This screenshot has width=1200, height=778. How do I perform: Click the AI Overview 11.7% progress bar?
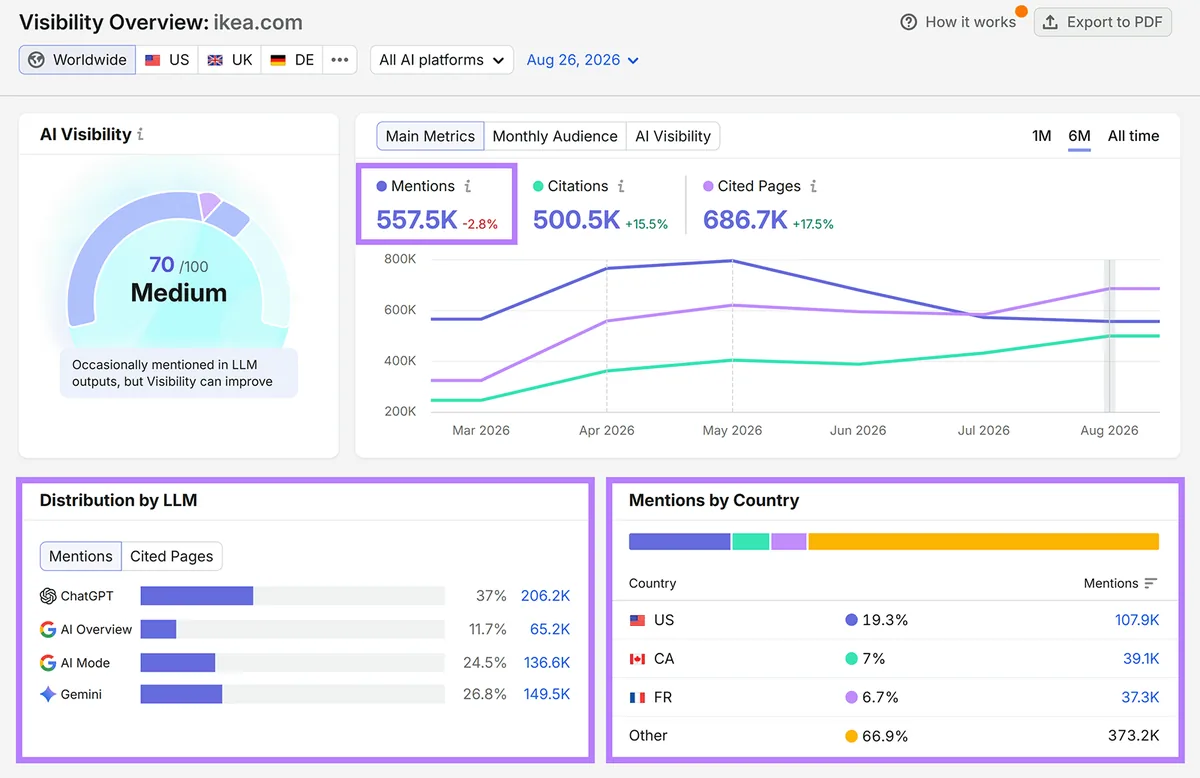[293, 629]
